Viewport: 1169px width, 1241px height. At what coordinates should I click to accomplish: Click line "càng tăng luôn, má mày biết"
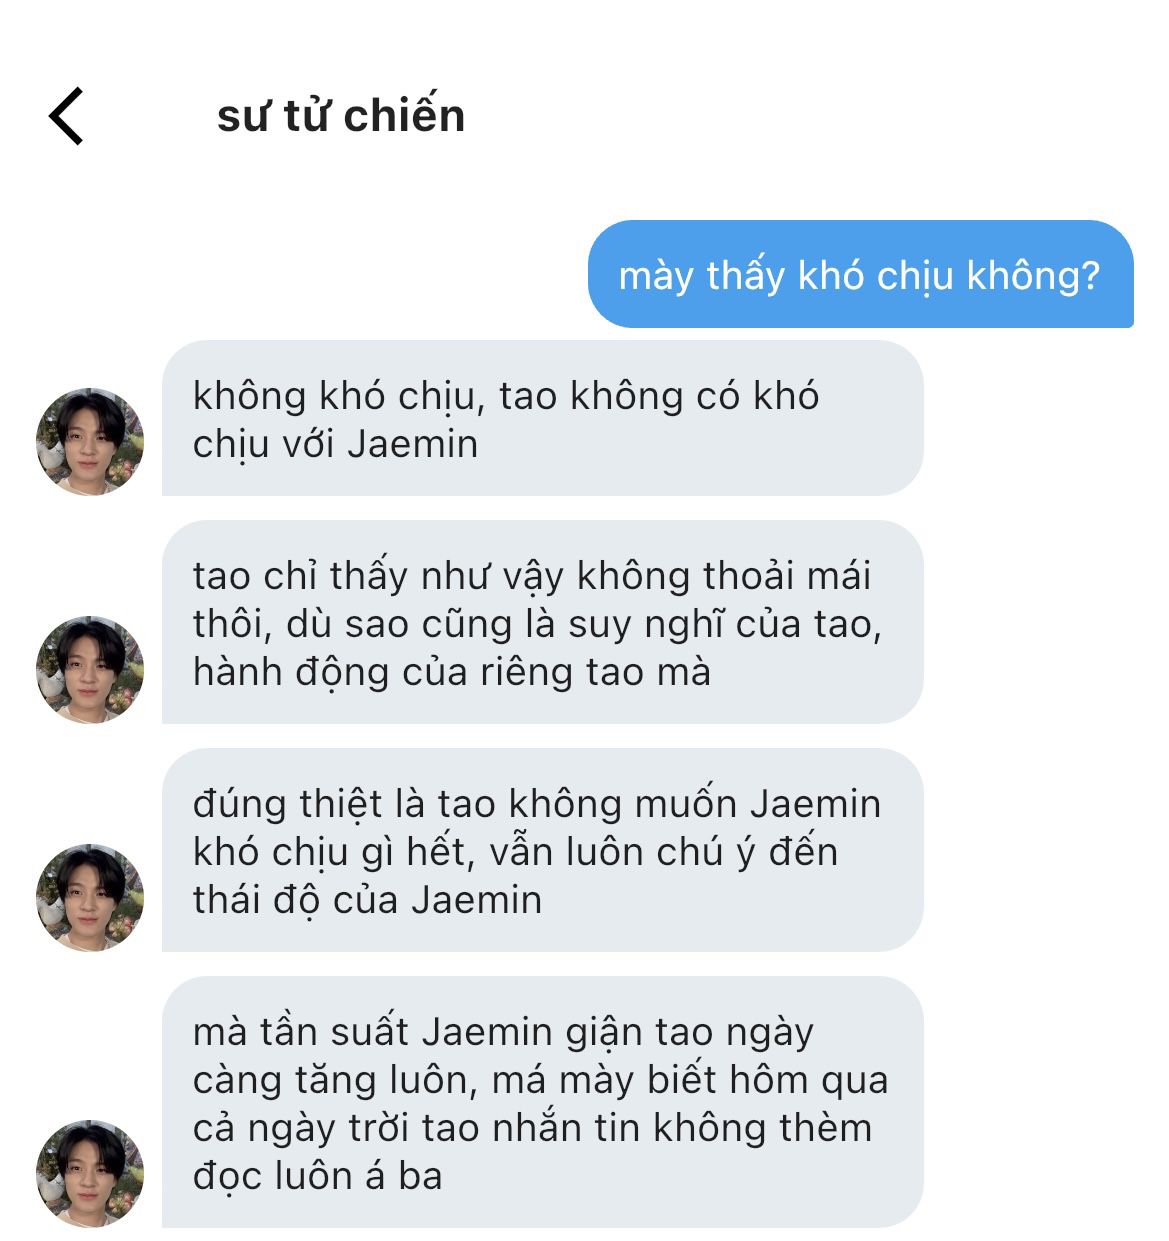(540, 1080)
